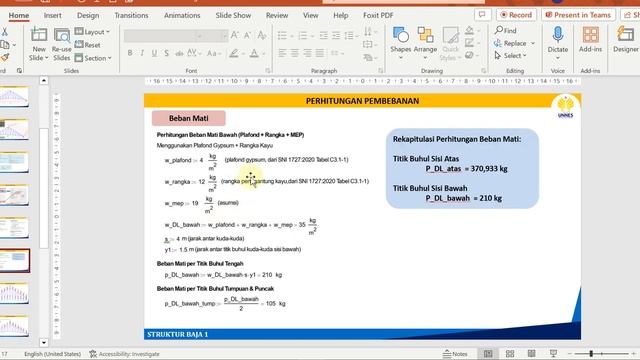The width and height of the screenshot is (640, 360).
Task: Switch to the Transitions tab
Action: [131, 16]
